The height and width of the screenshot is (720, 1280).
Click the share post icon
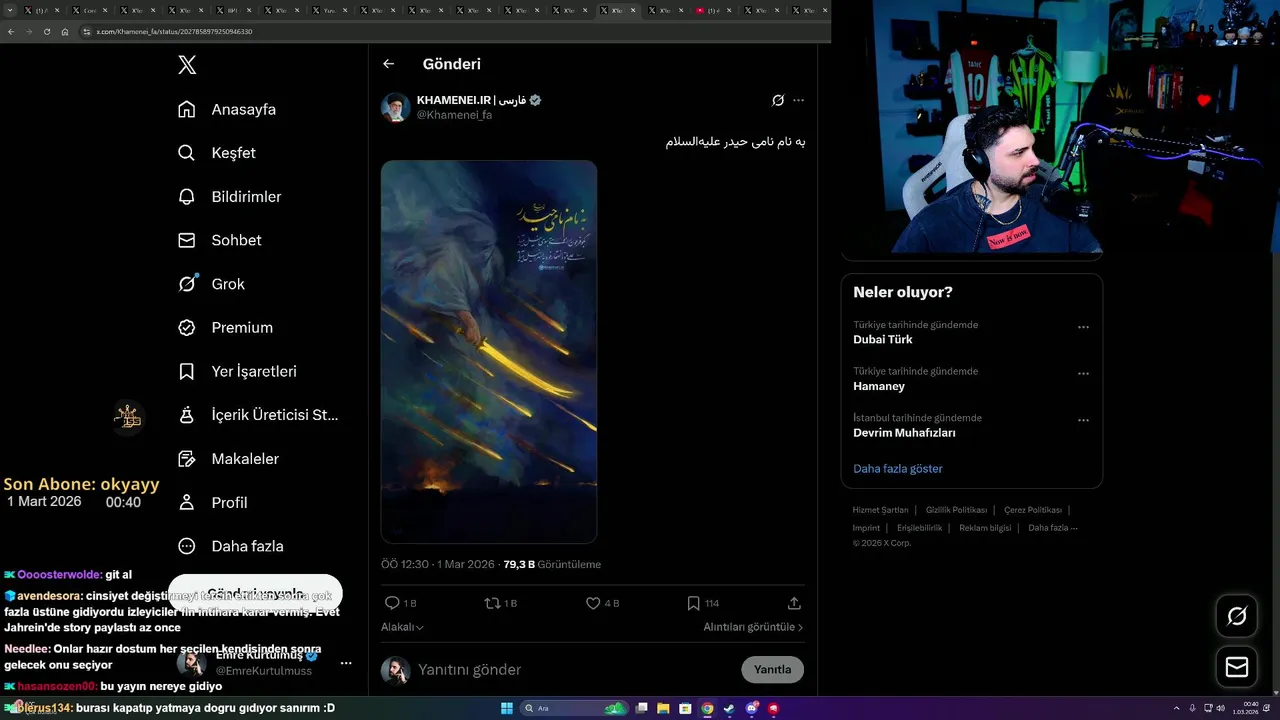(x=794, y=603)
